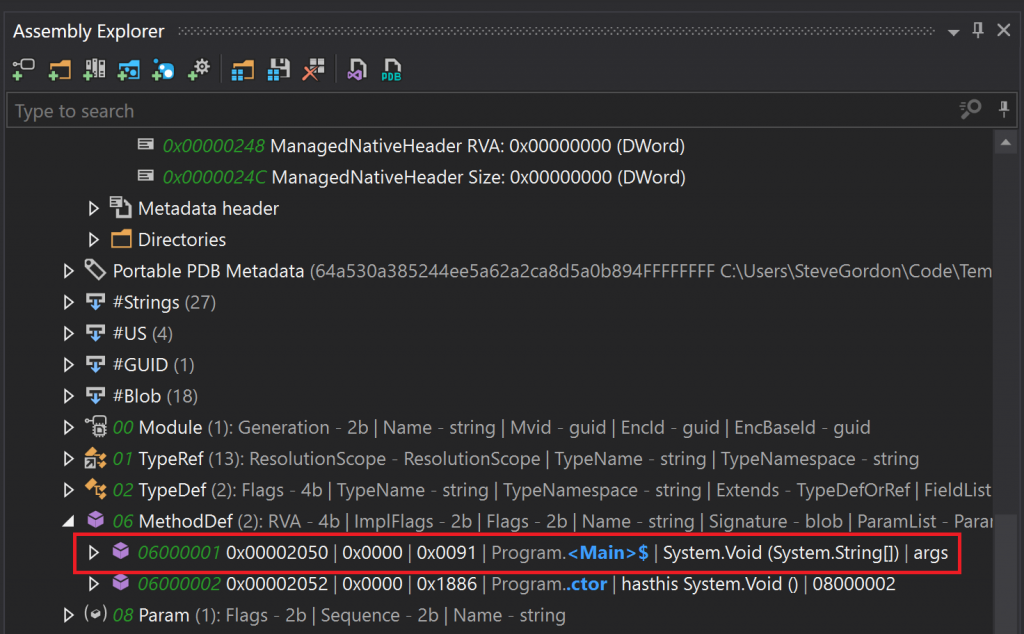Click the Save Assembly List floppy icon

click(x=279, y=69)
